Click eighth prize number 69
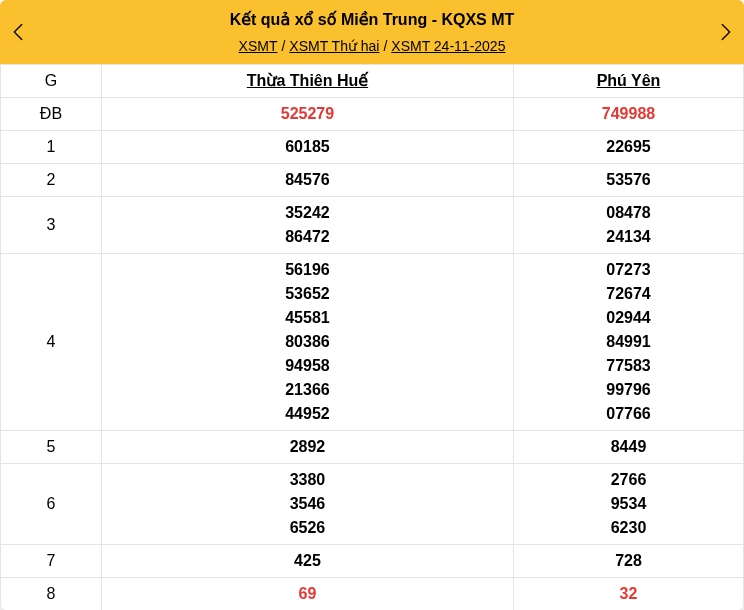This screenshot has height=610, width=744. [x=307, y=594]
